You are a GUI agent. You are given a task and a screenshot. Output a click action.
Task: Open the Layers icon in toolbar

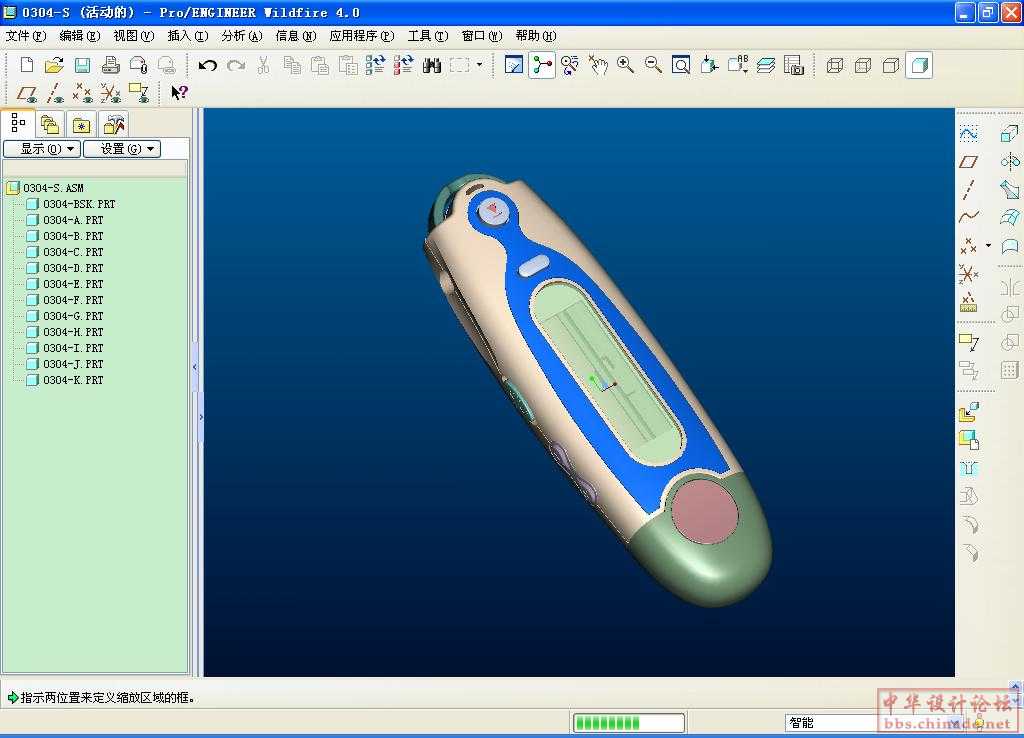765,65
